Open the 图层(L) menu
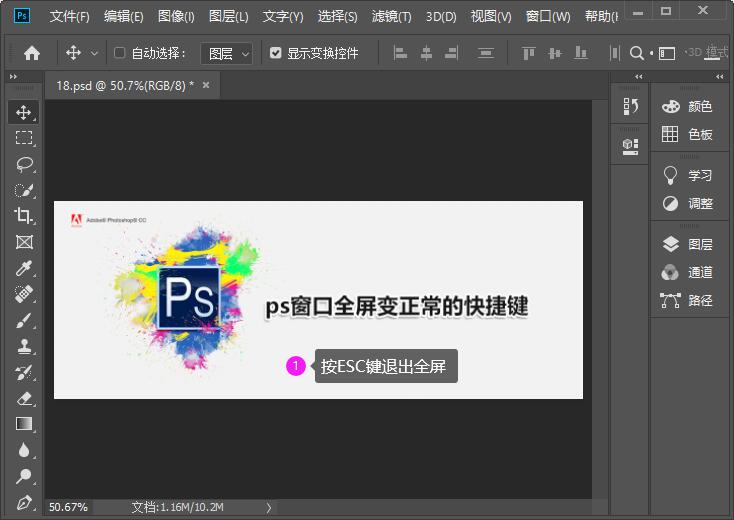Screen dimensions: 734x520 (x=228, y=16)
